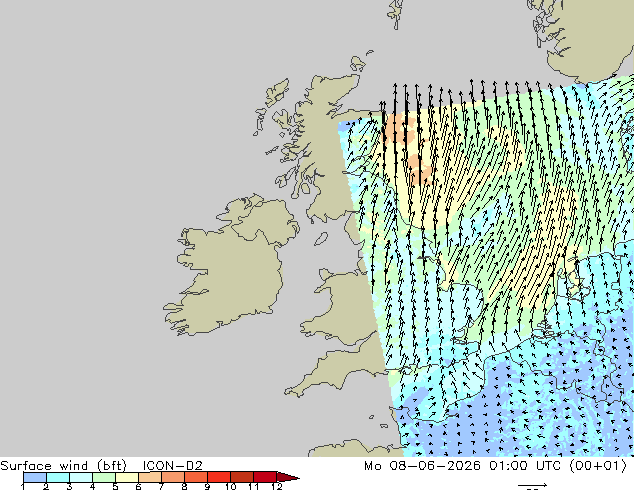Click the pale cyan Beaufort 3–4 legend swatch
The width and height of the screenshot is (634, 490).
tap(81, 477)
